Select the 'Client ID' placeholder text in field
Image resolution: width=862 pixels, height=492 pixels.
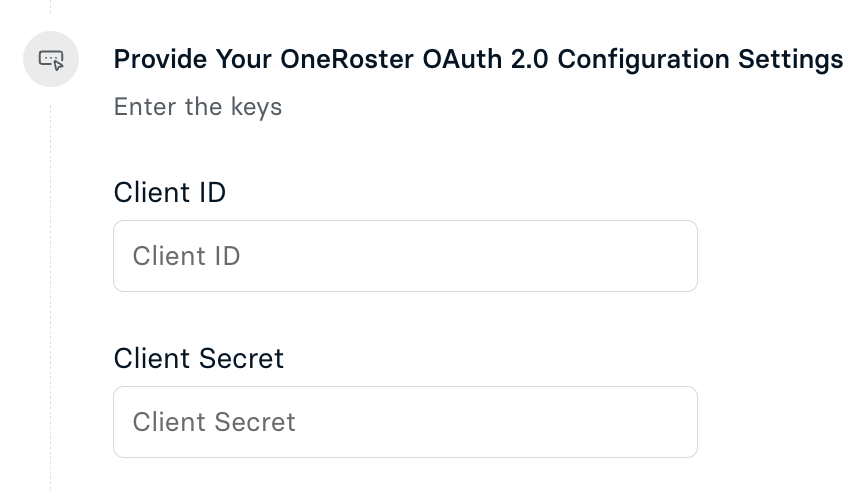click(186, 256)
